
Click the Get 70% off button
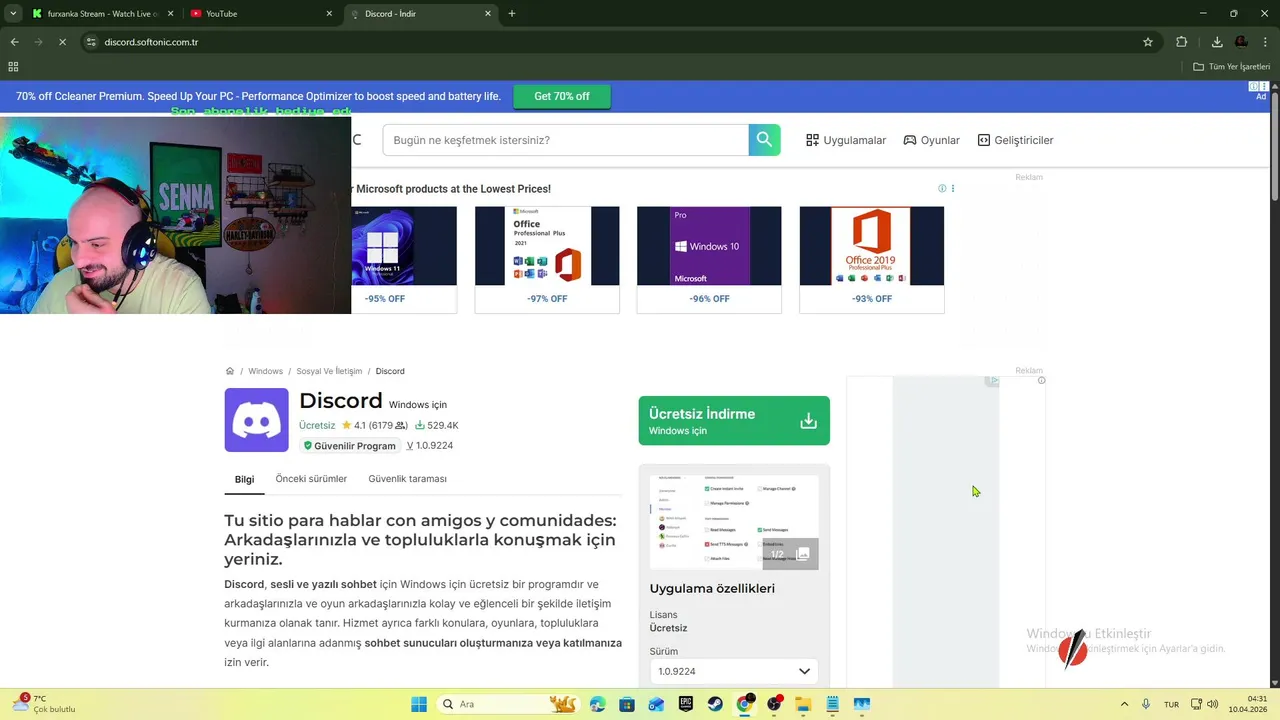562,96
